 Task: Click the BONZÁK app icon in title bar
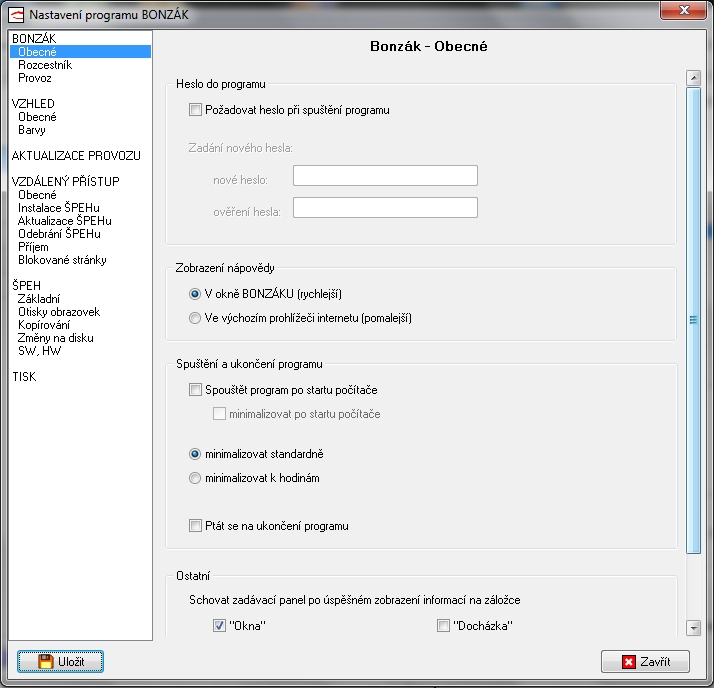[16, 15]
